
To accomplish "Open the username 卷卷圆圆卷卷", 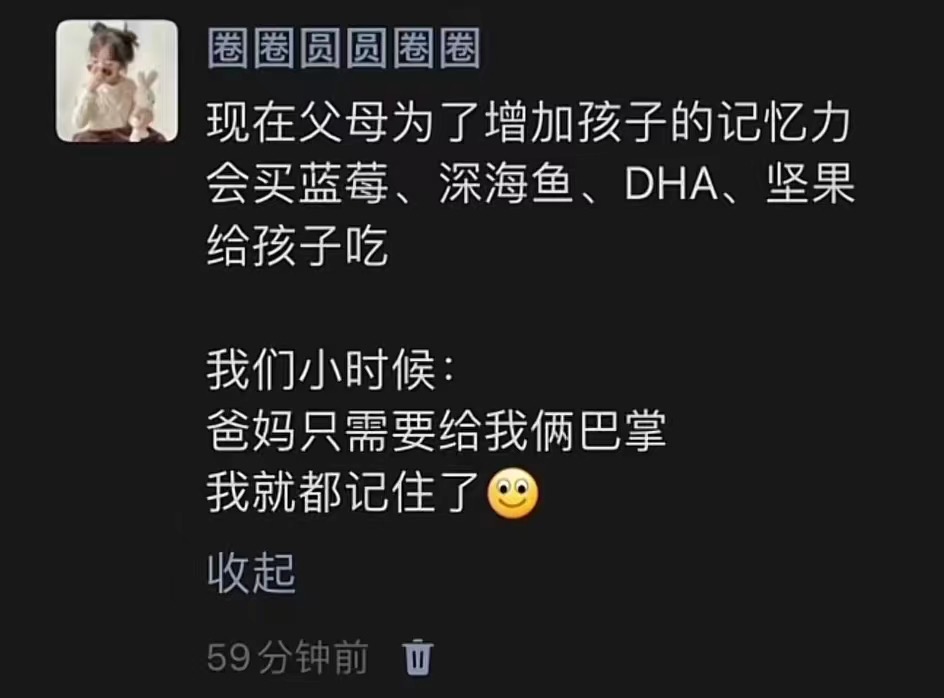I will [344, 48].
